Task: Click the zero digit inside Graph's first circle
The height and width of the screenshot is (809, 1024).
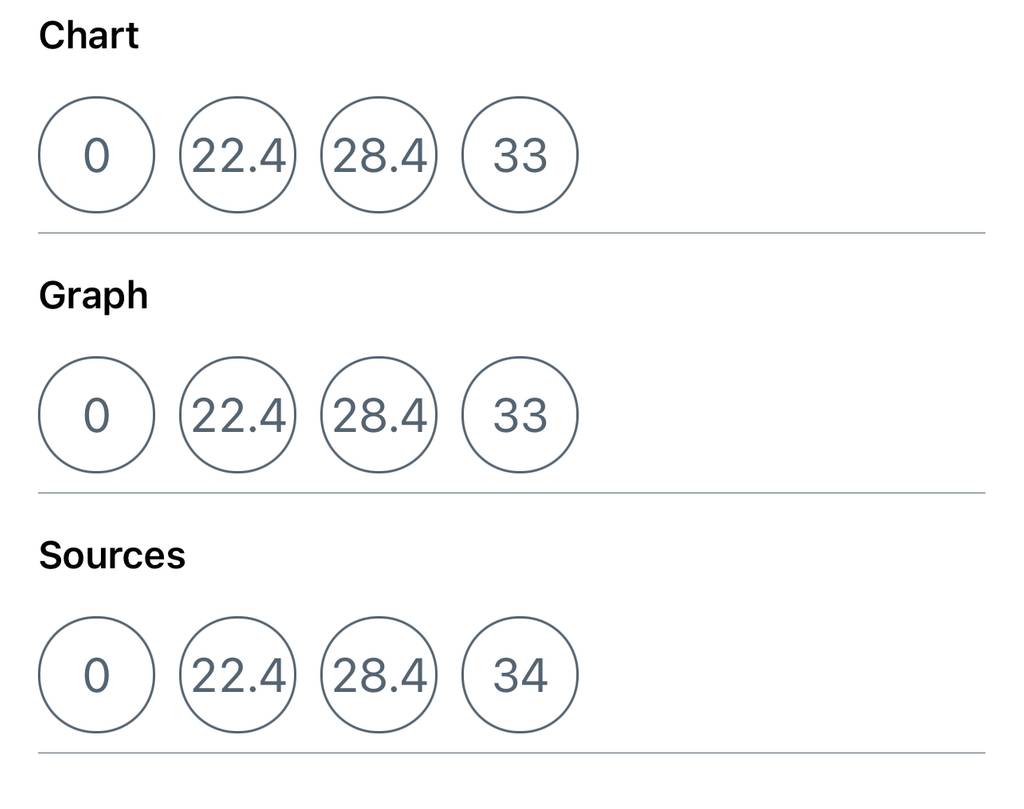Action: 97,415
